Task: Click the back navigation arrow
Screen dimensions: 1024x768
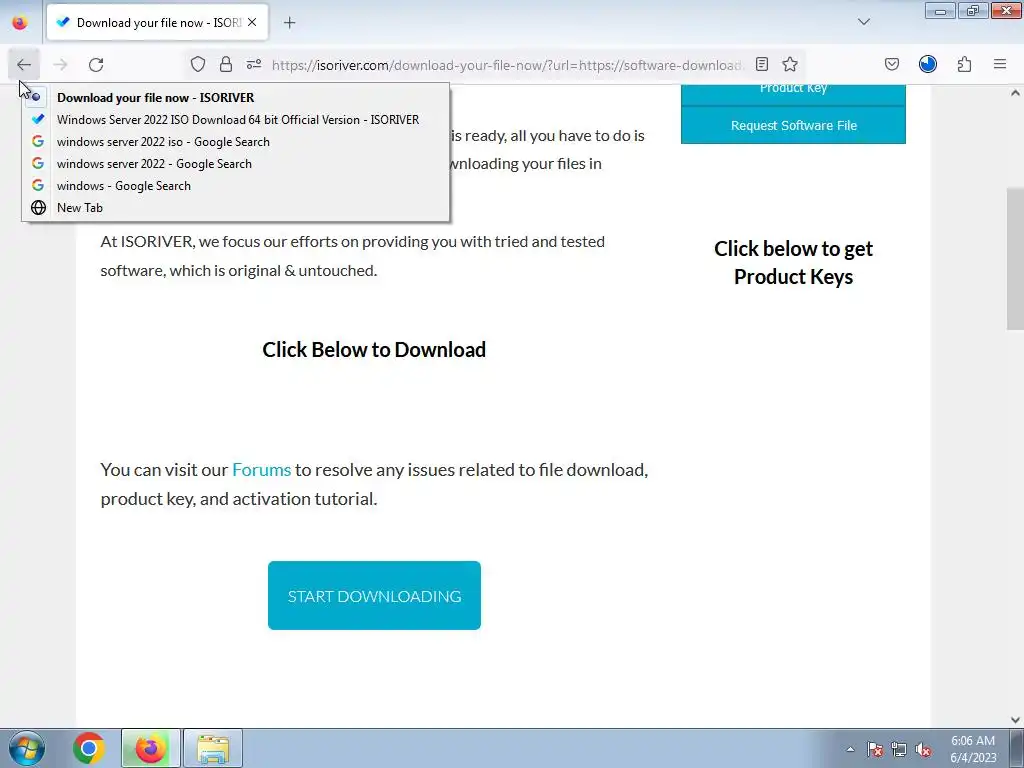Action: coord(24,65)
